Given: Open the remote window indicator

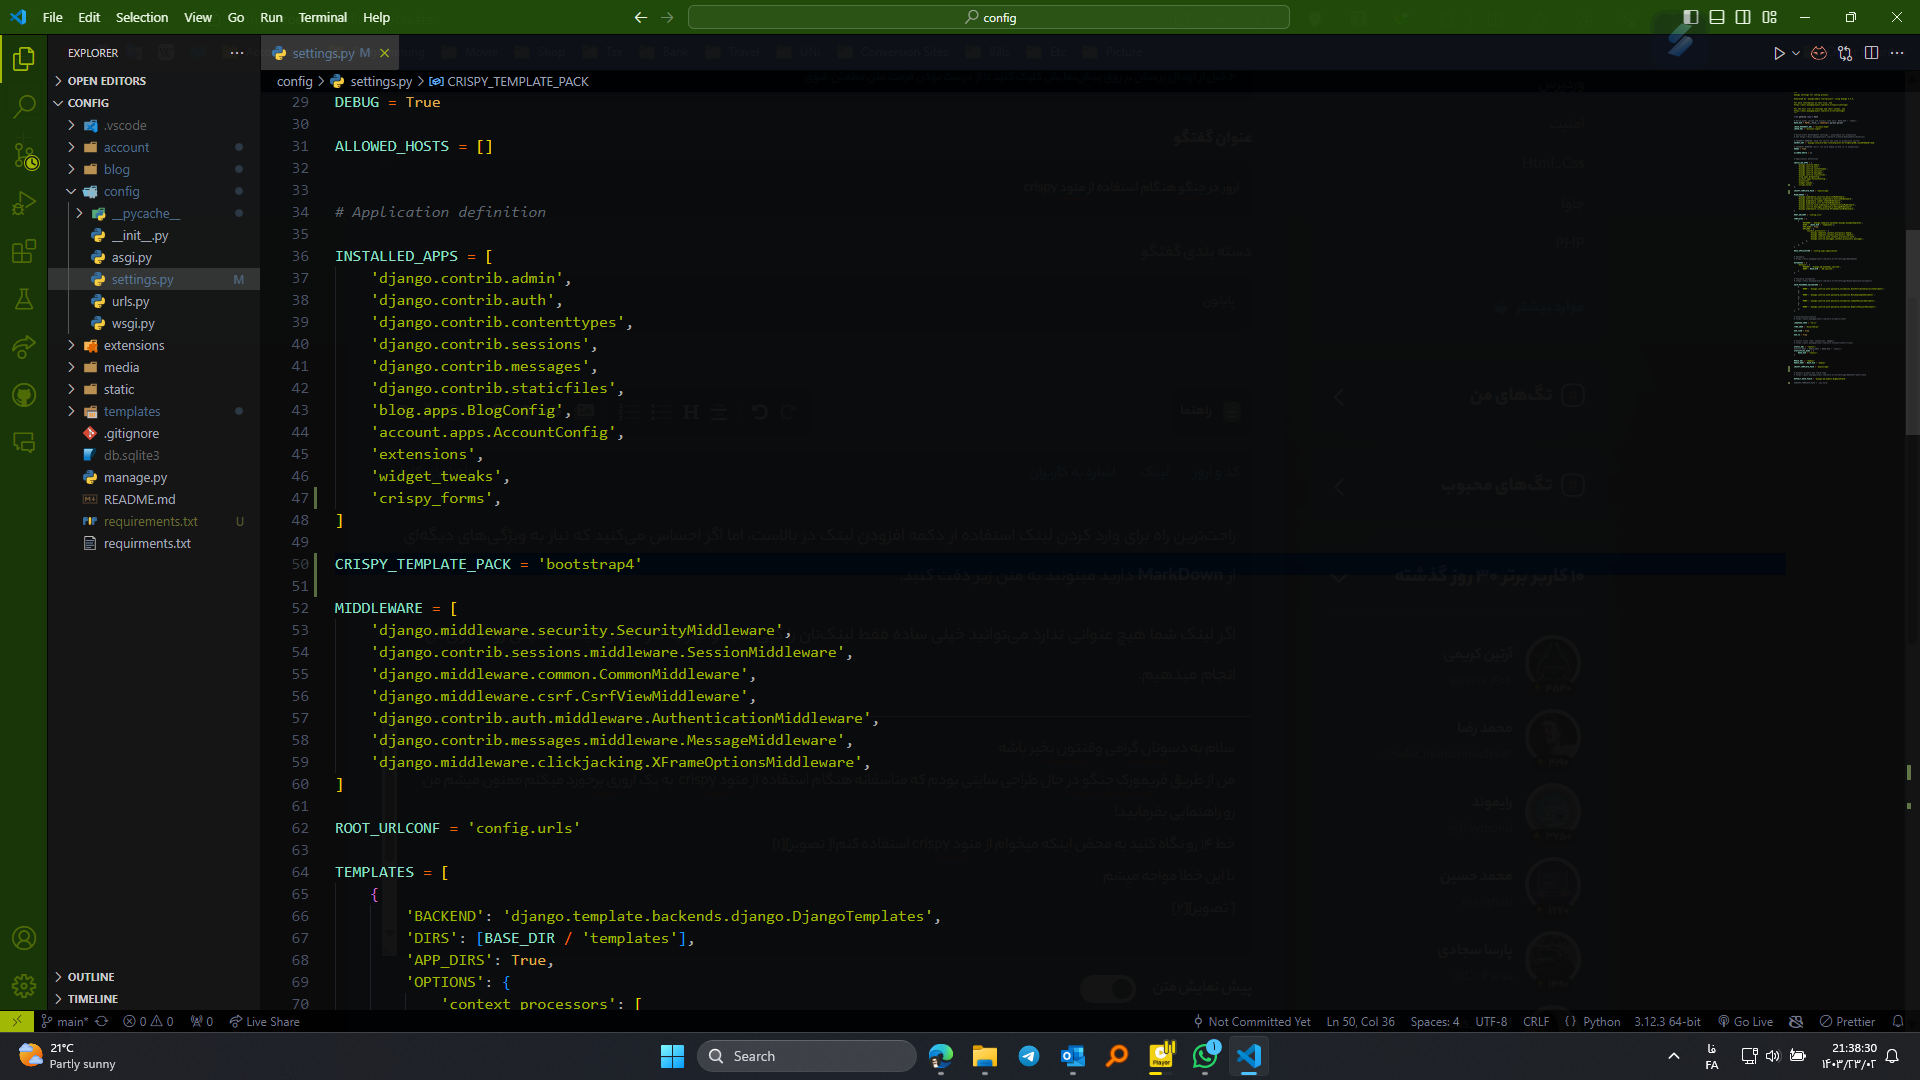Looking at the screenshot, I should coord(16,1021).
